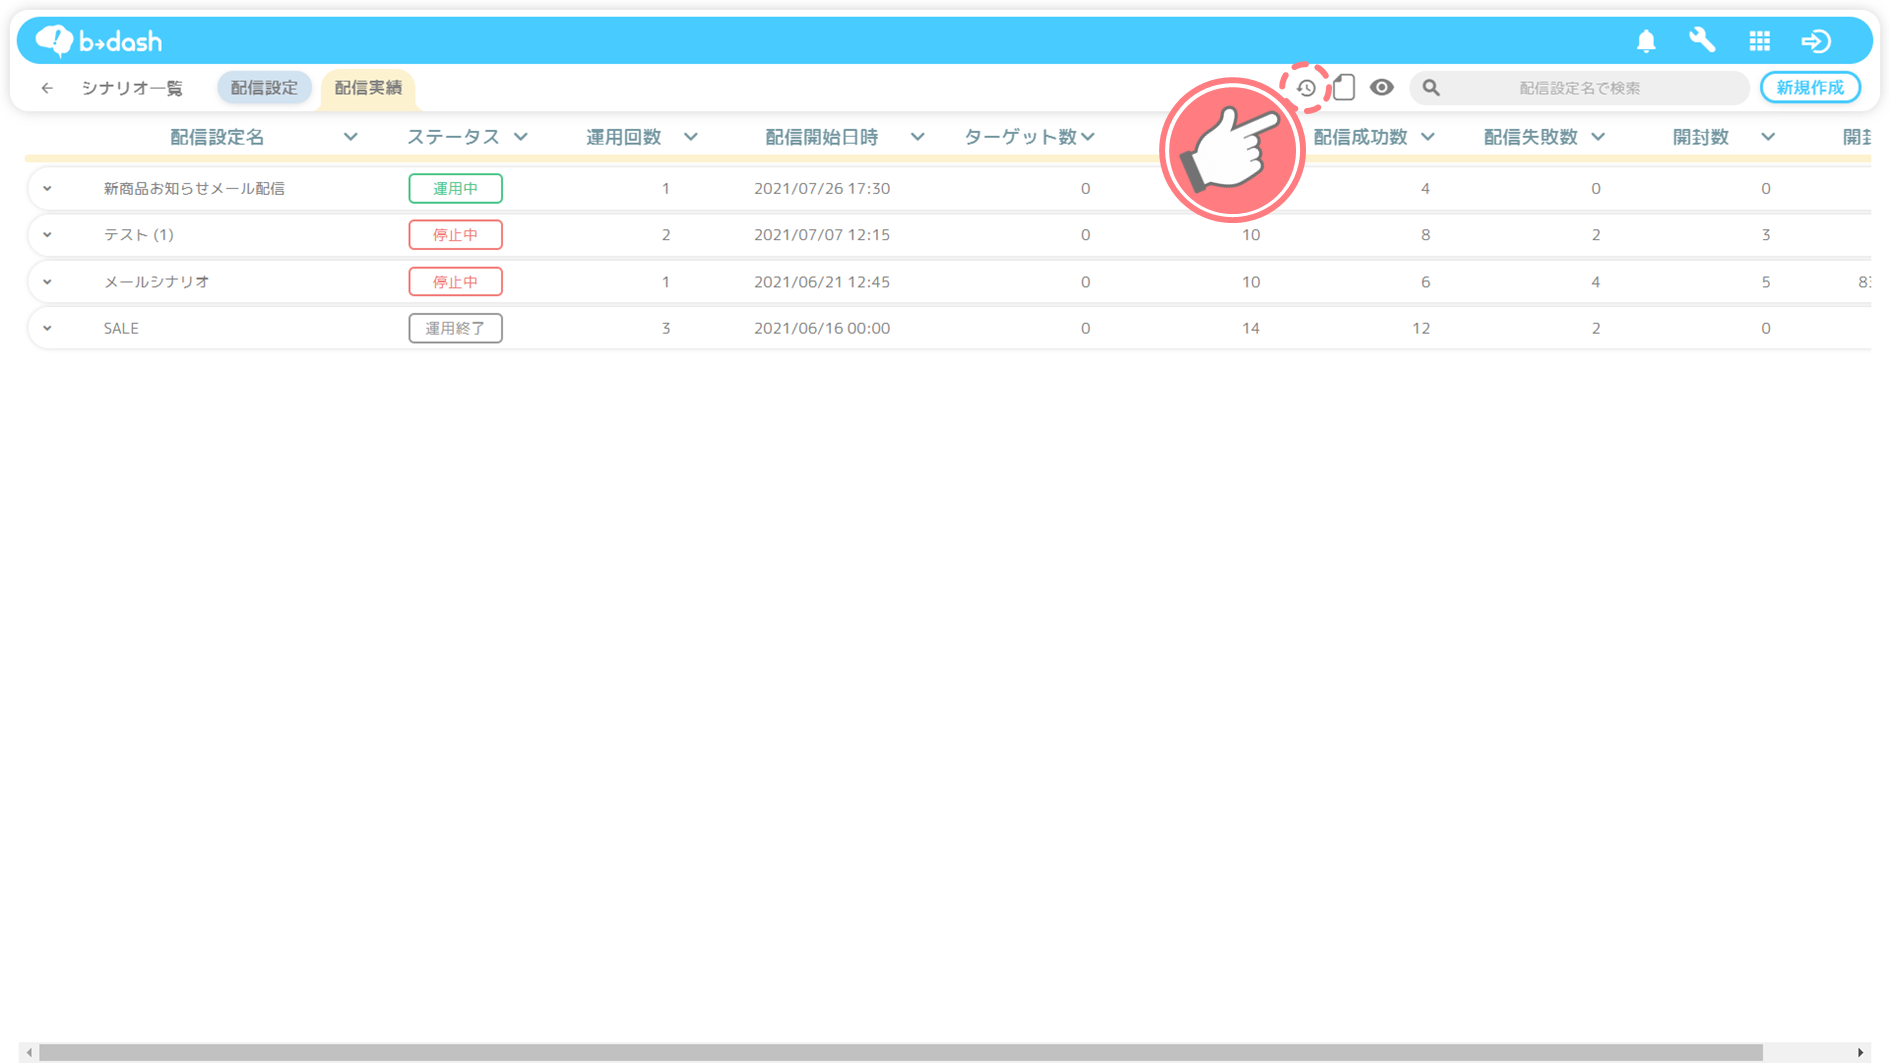Click the 運用中 status badge
1890x1063 pixels.
pyautogui.click(x=455, y=188)
